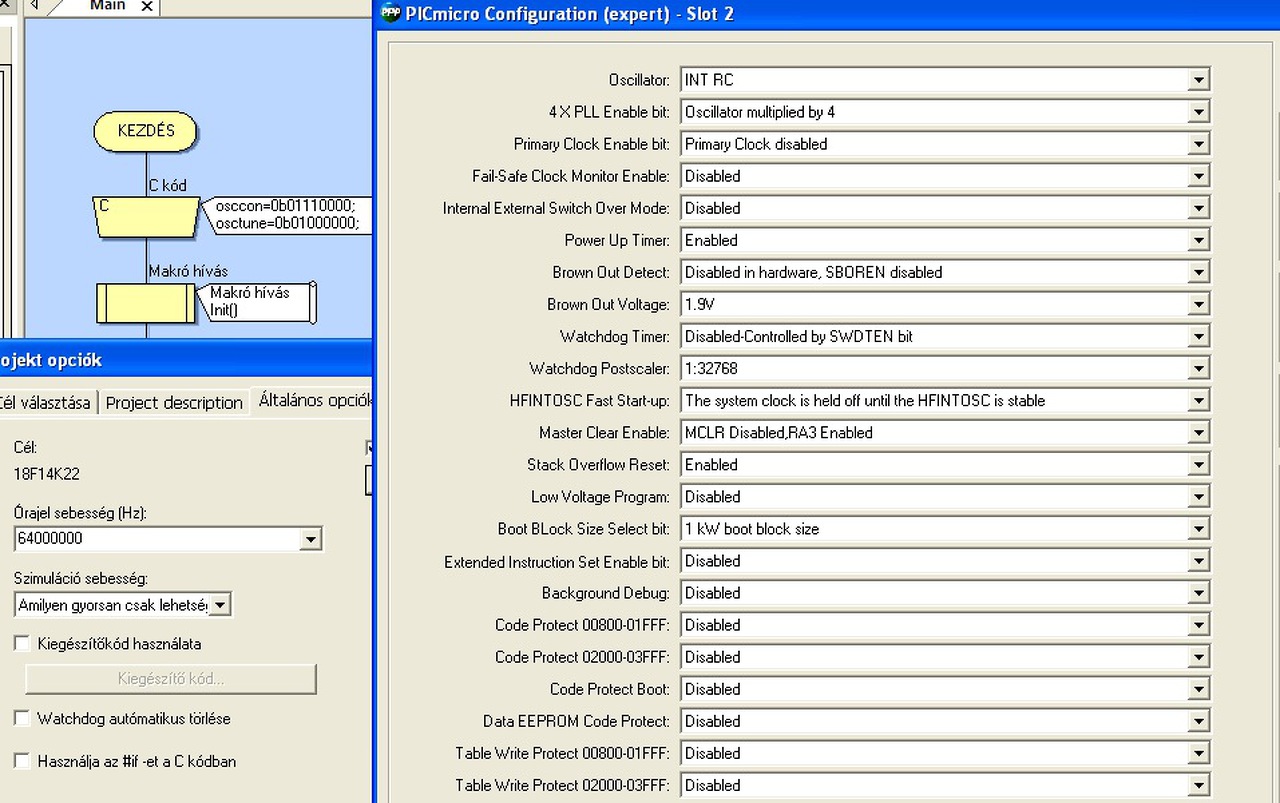The height and width of the screenshot is (803, 1280).
Task: Click the Init() macro call callout
Action: point(258,301)
